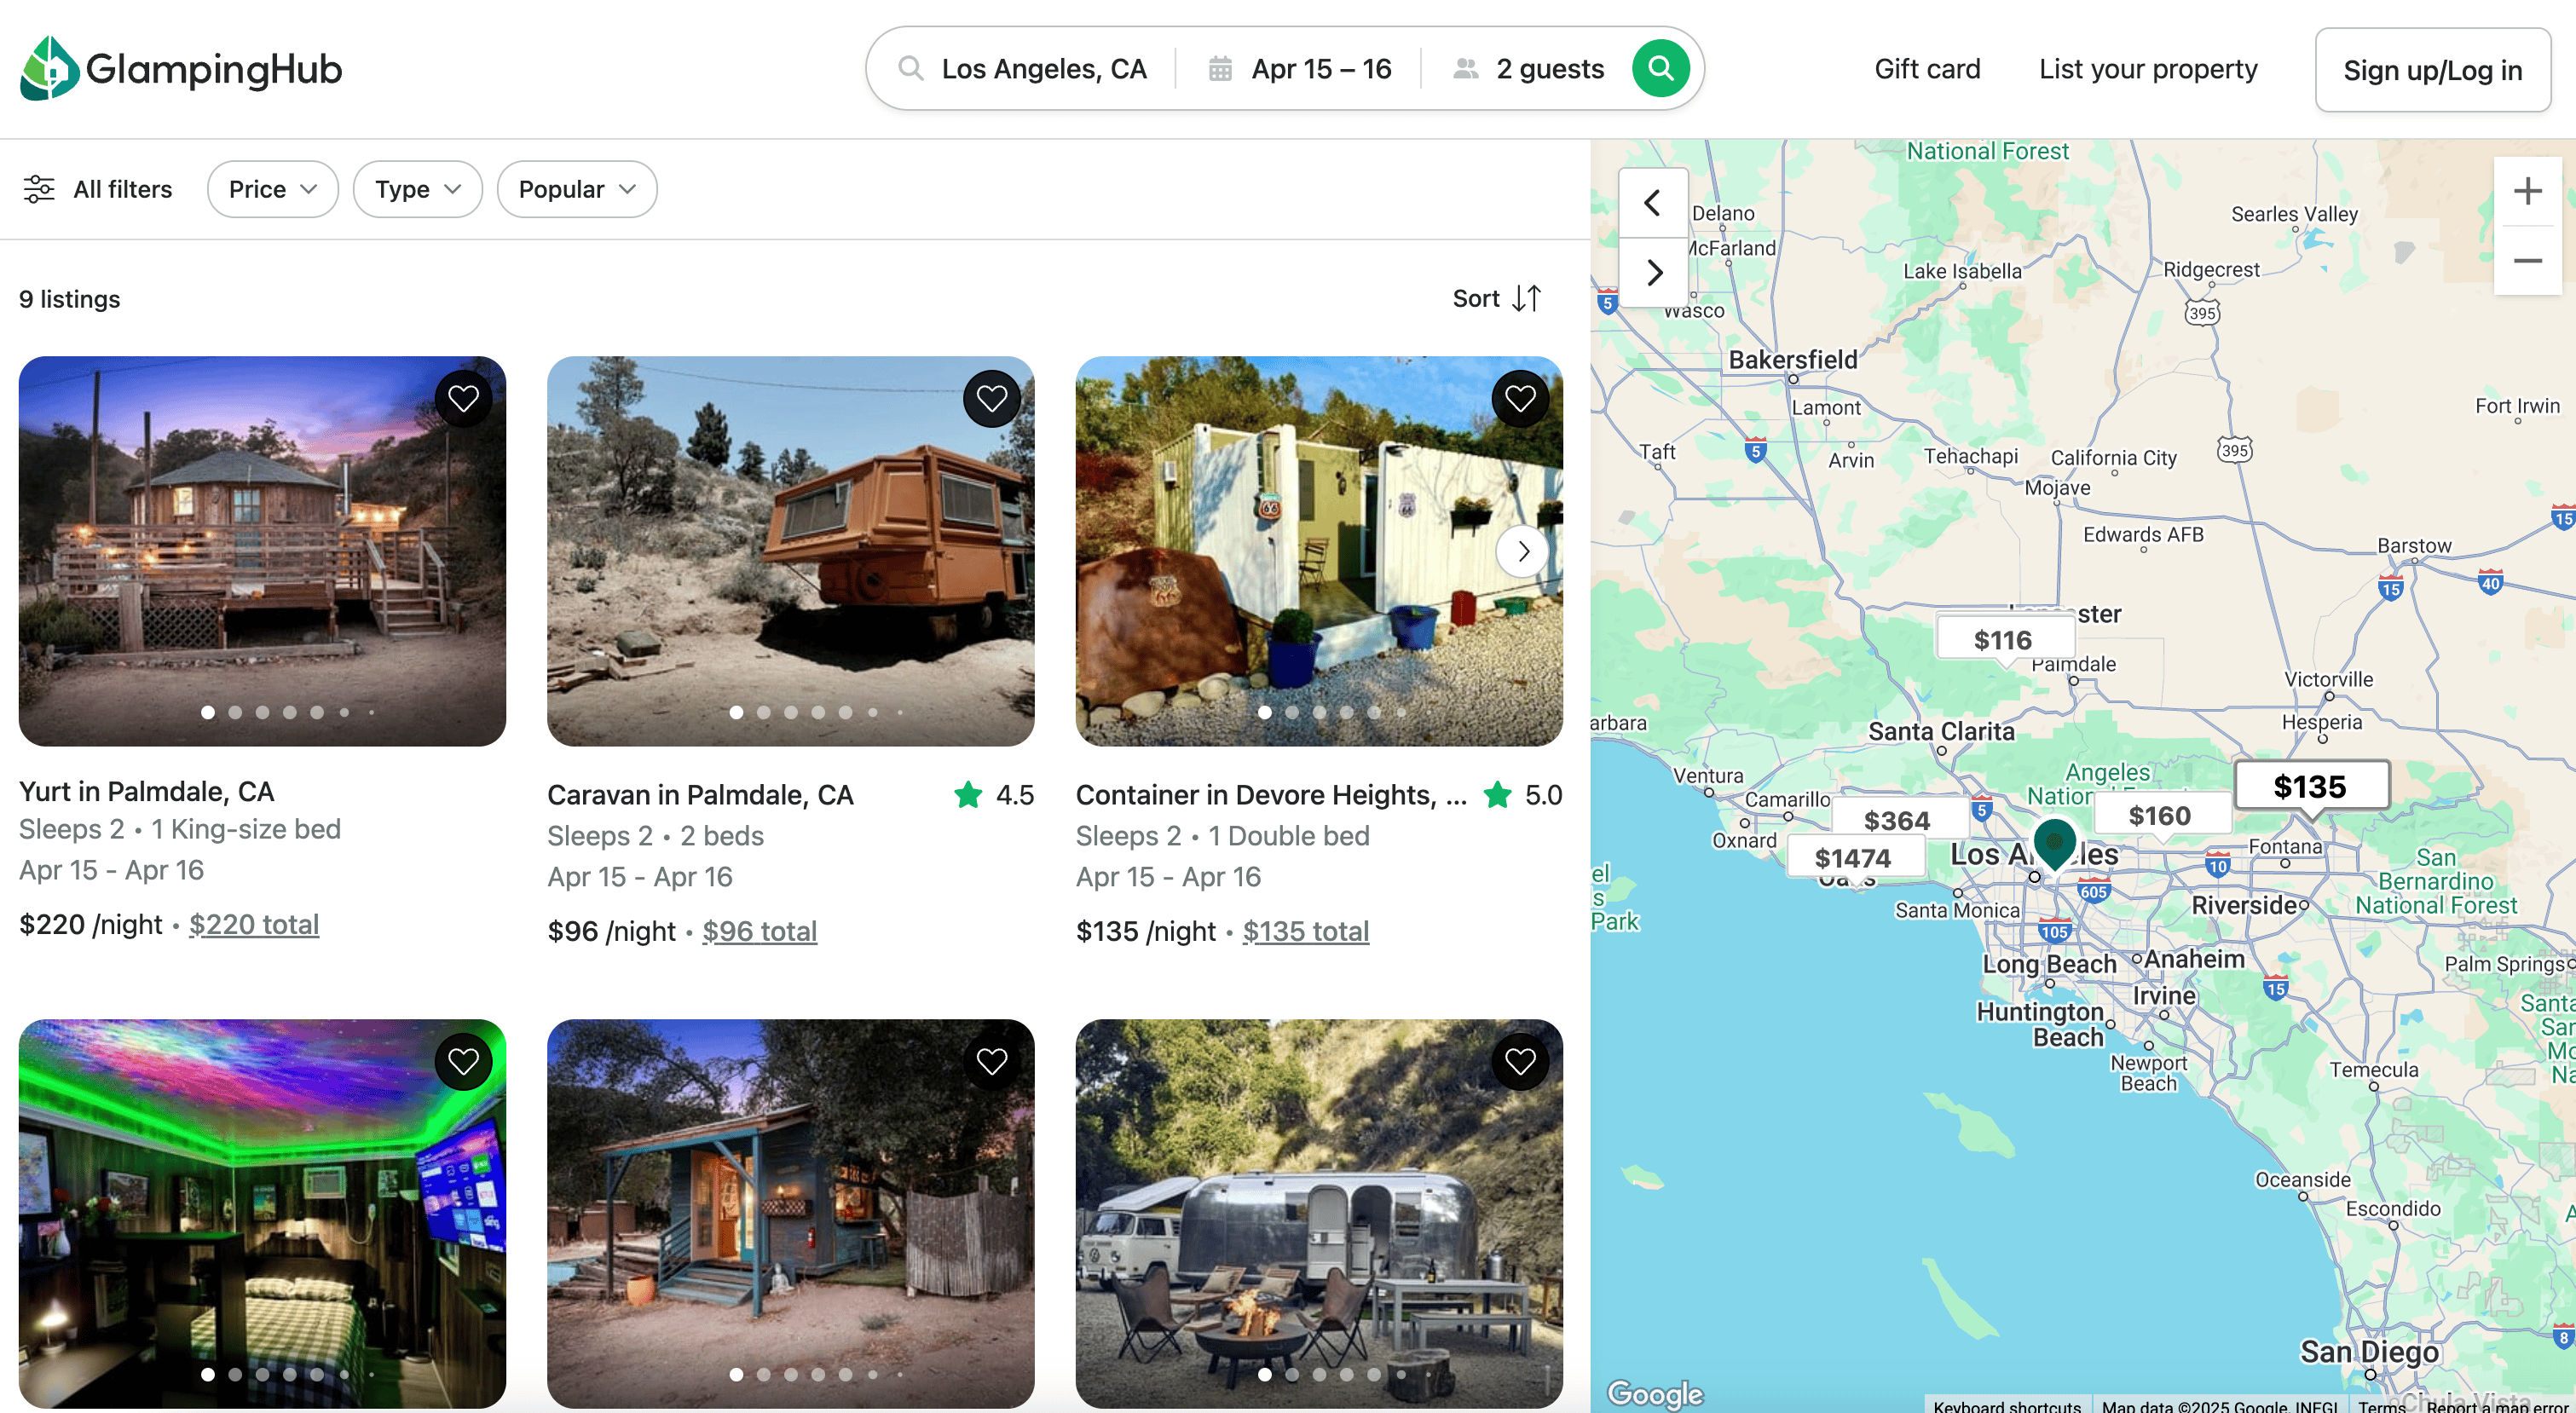Click the Sign up/Log in button
2576x1413 pixels.
2431,70
